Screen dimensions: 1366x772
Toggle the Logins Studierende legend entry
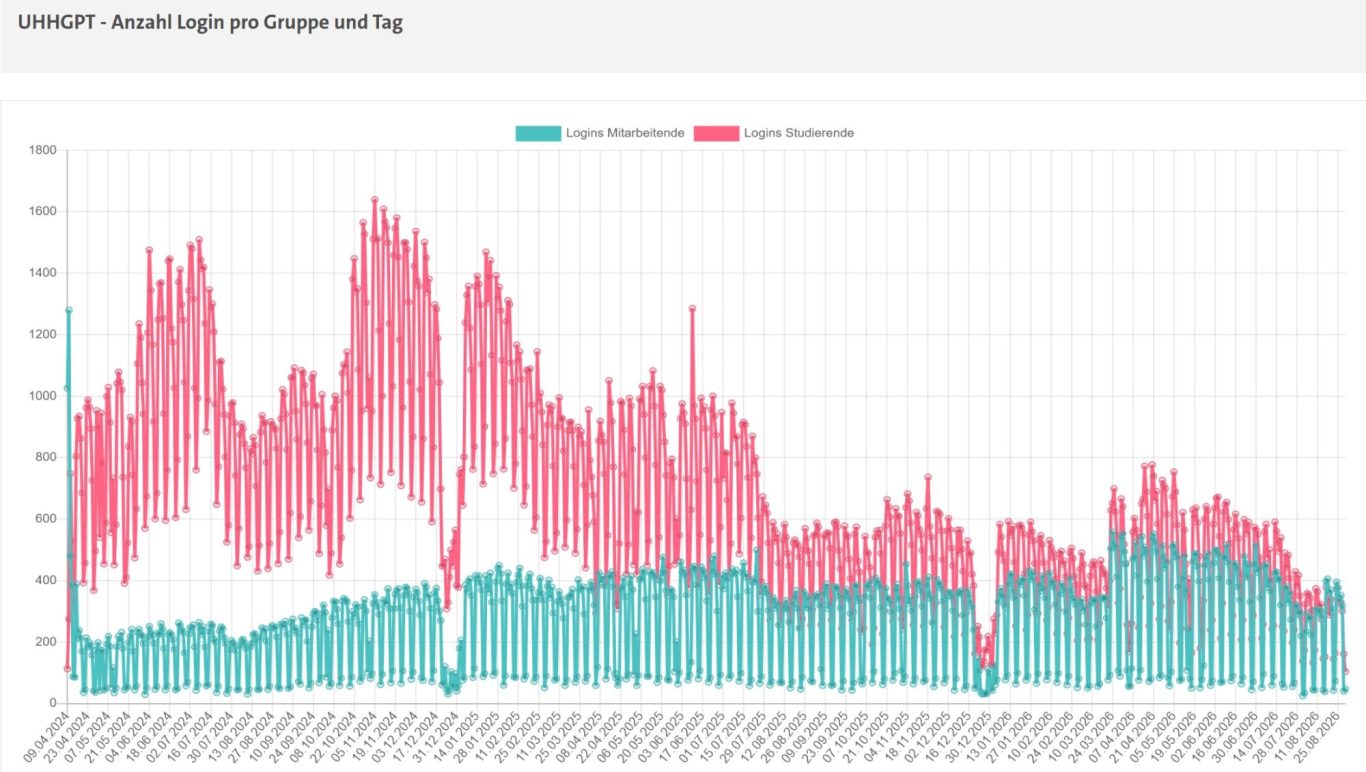pos(774,133)
